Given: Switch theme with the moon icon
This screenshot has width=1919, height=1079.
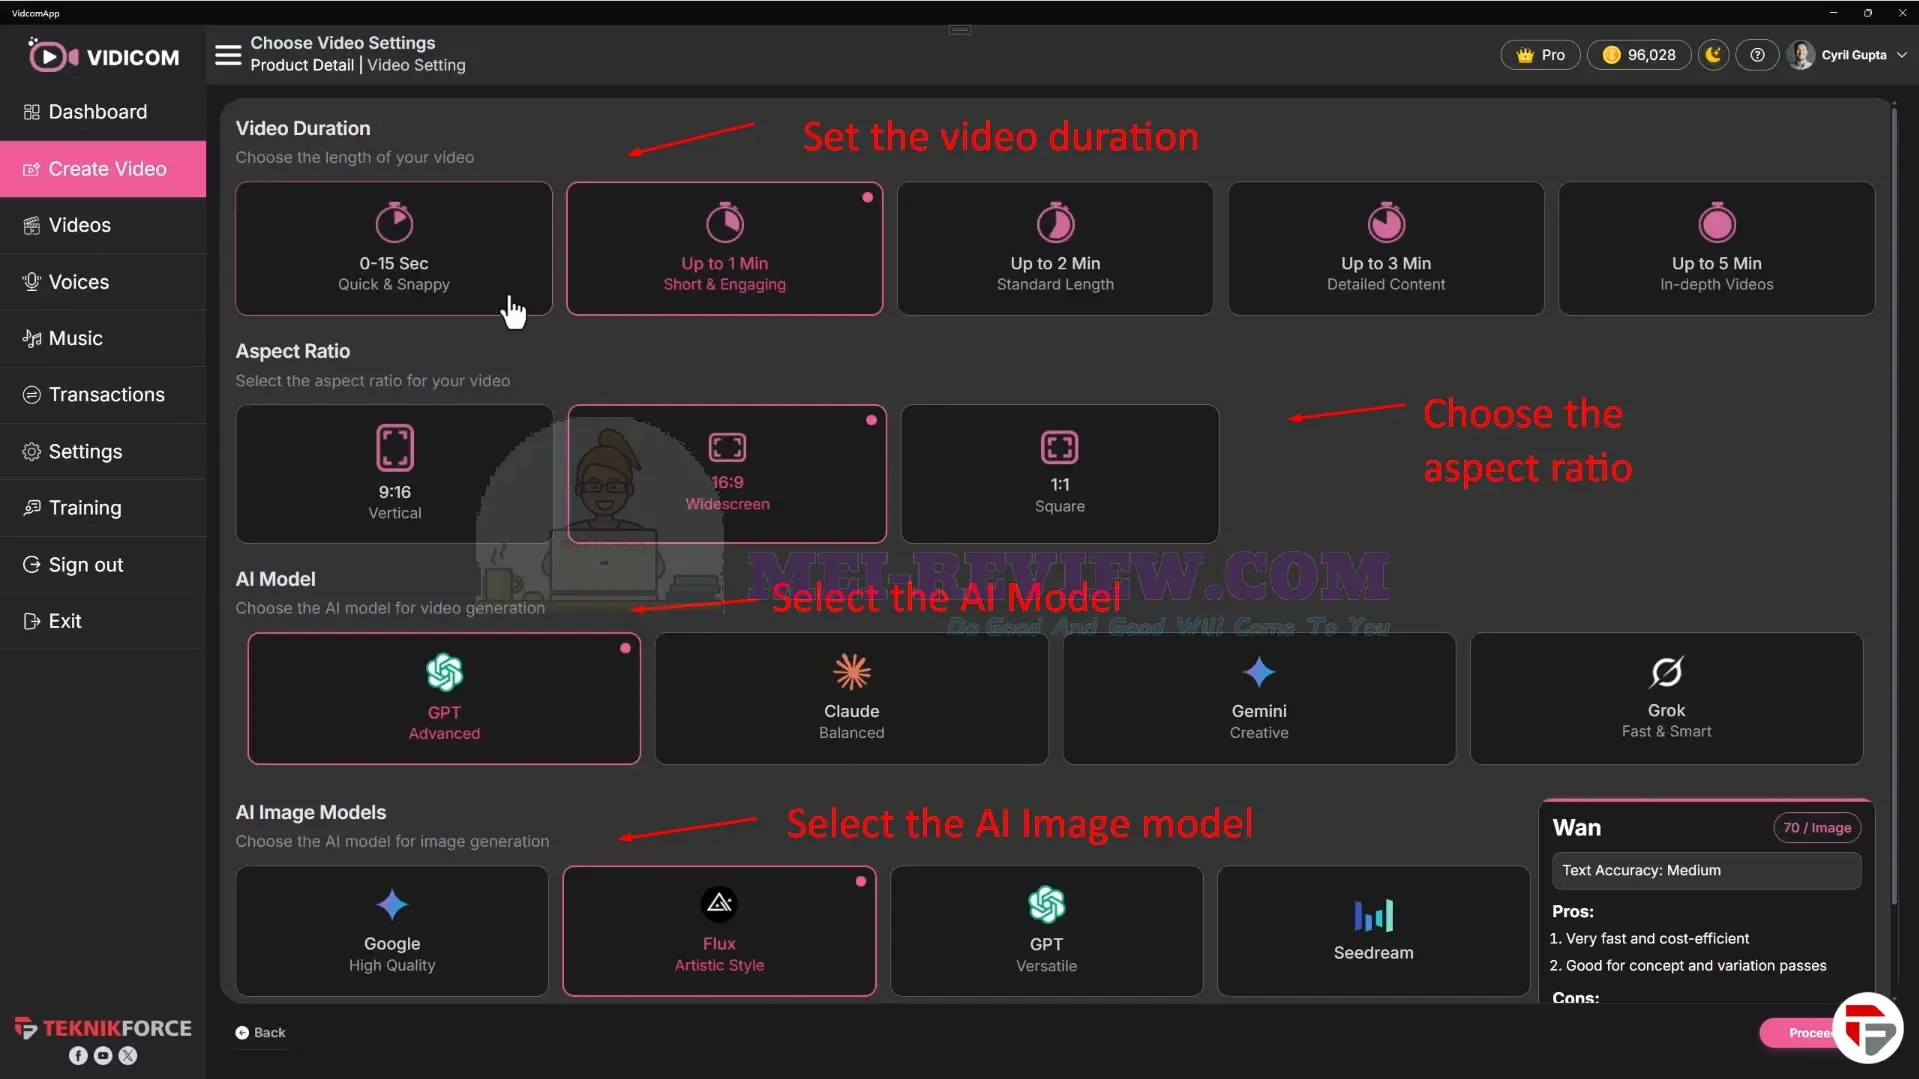Looking at the screenshot, I should click(x=1713, y=55).
